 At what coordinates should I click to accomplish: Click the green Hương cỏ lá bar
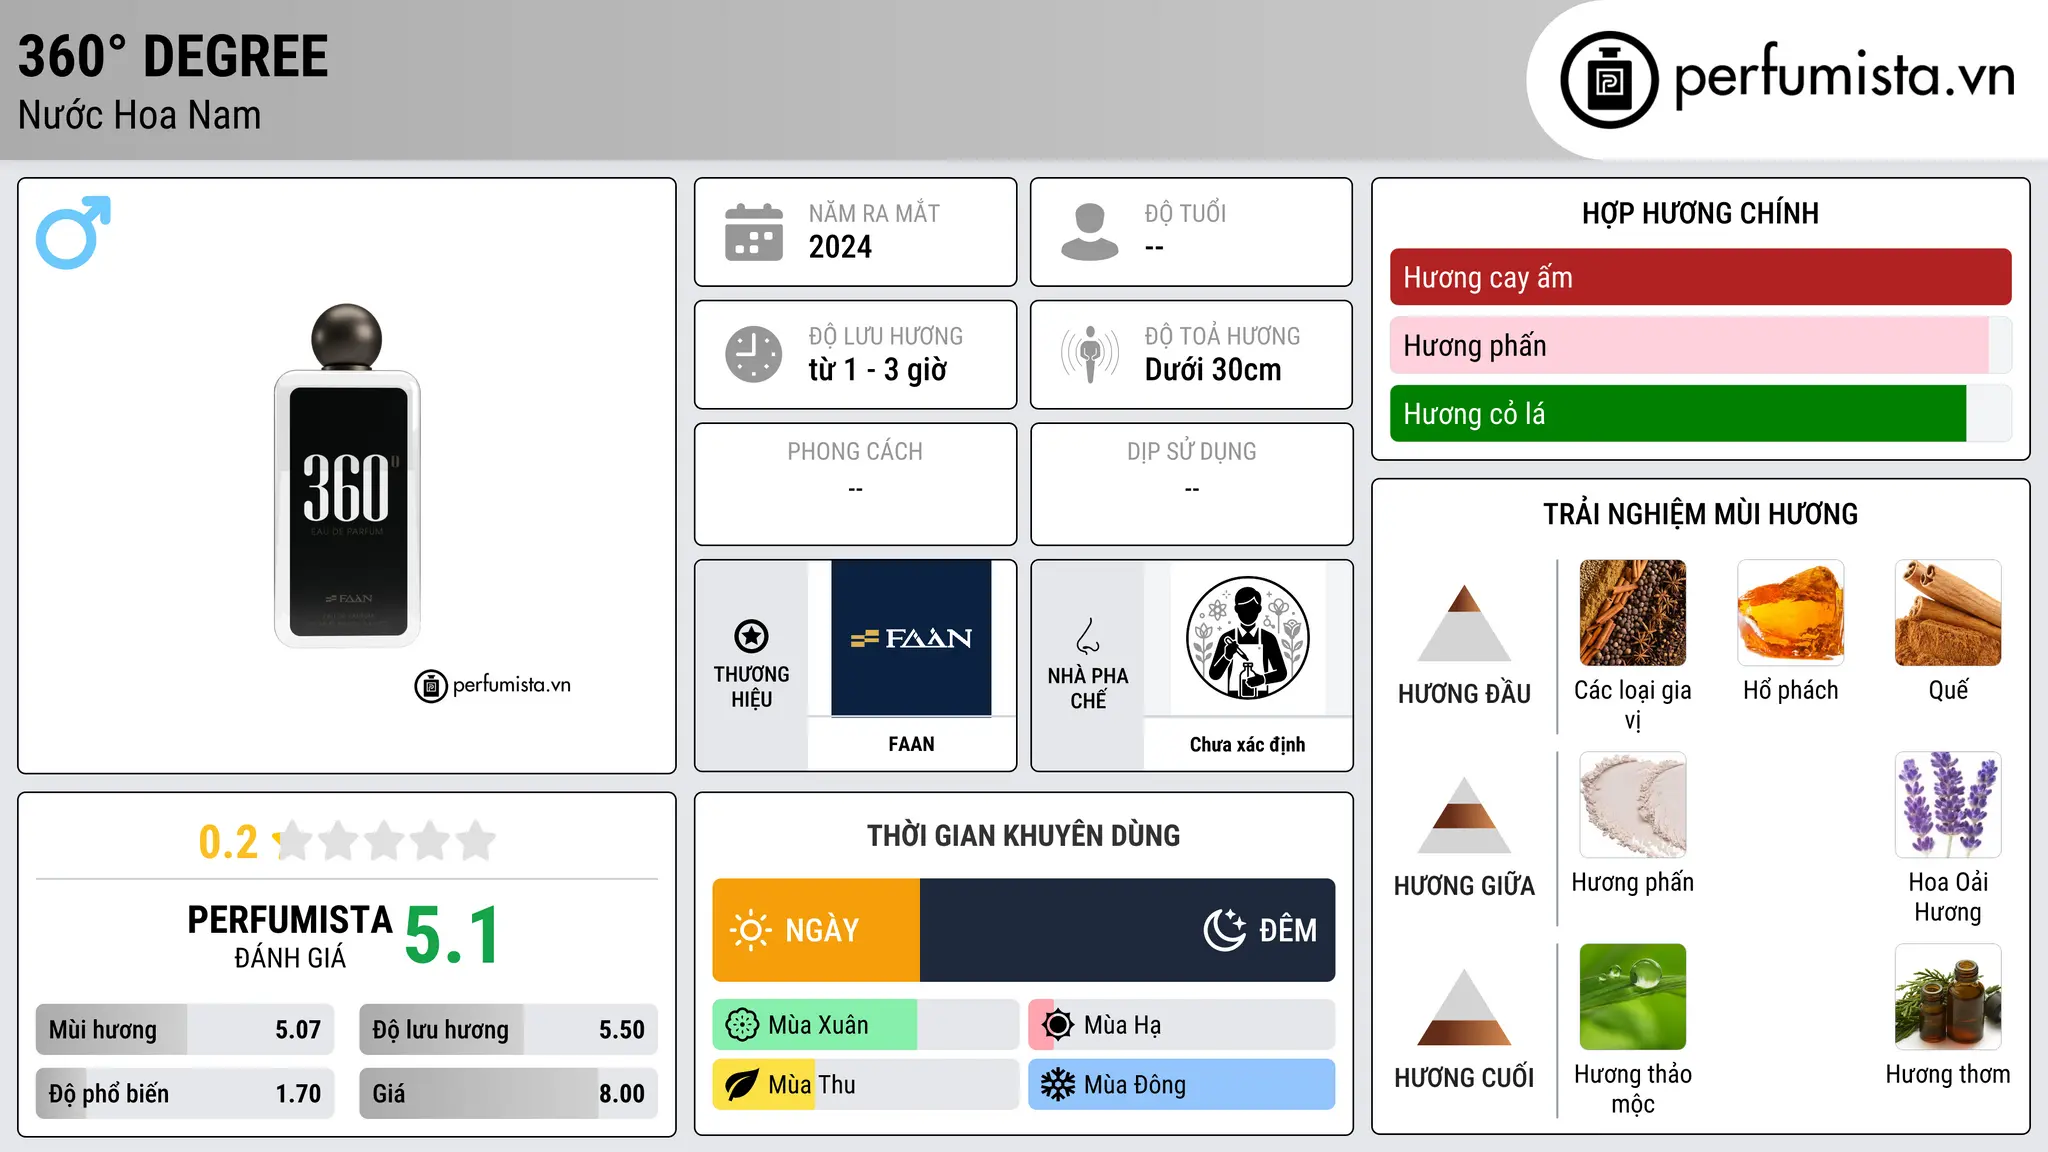[1700, 413]
